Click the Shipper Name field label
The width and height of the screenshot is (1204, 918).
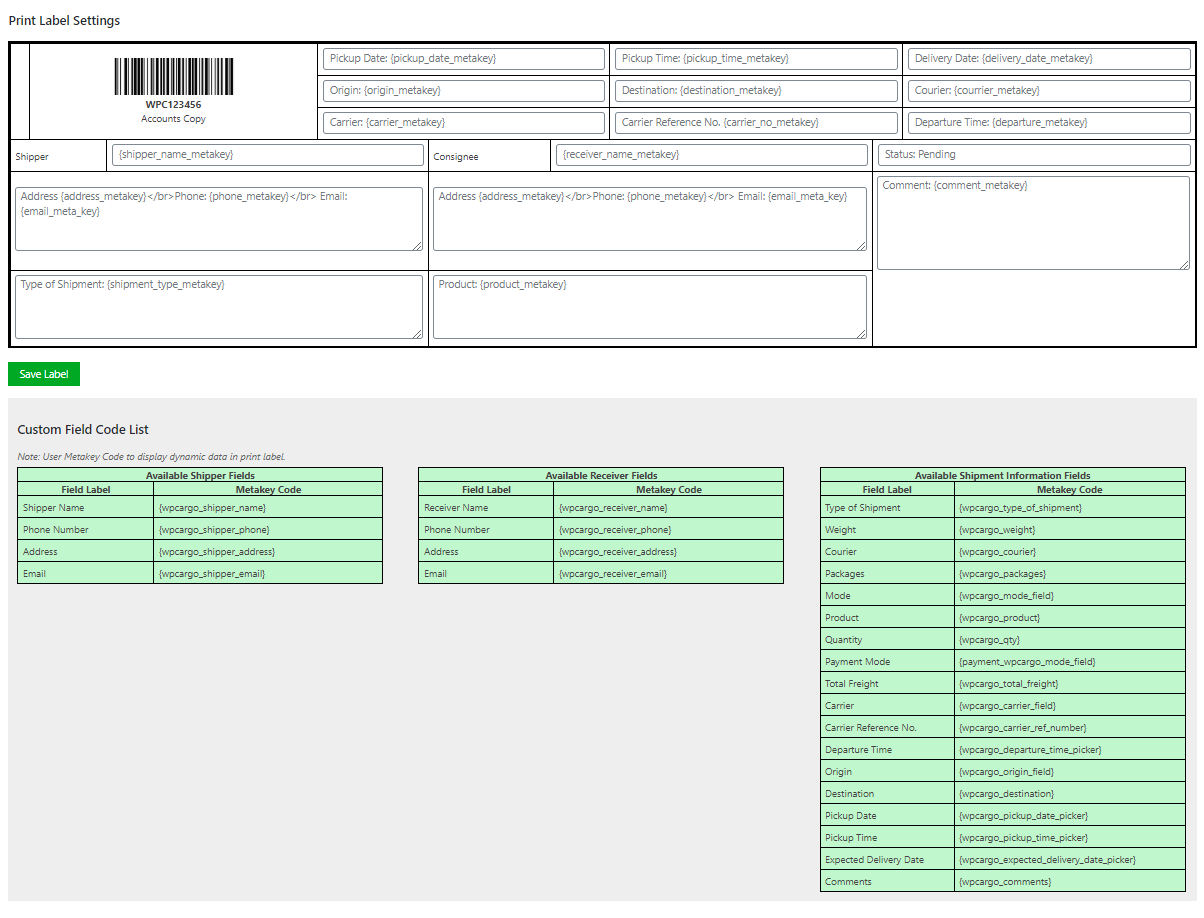pos(54,508)
